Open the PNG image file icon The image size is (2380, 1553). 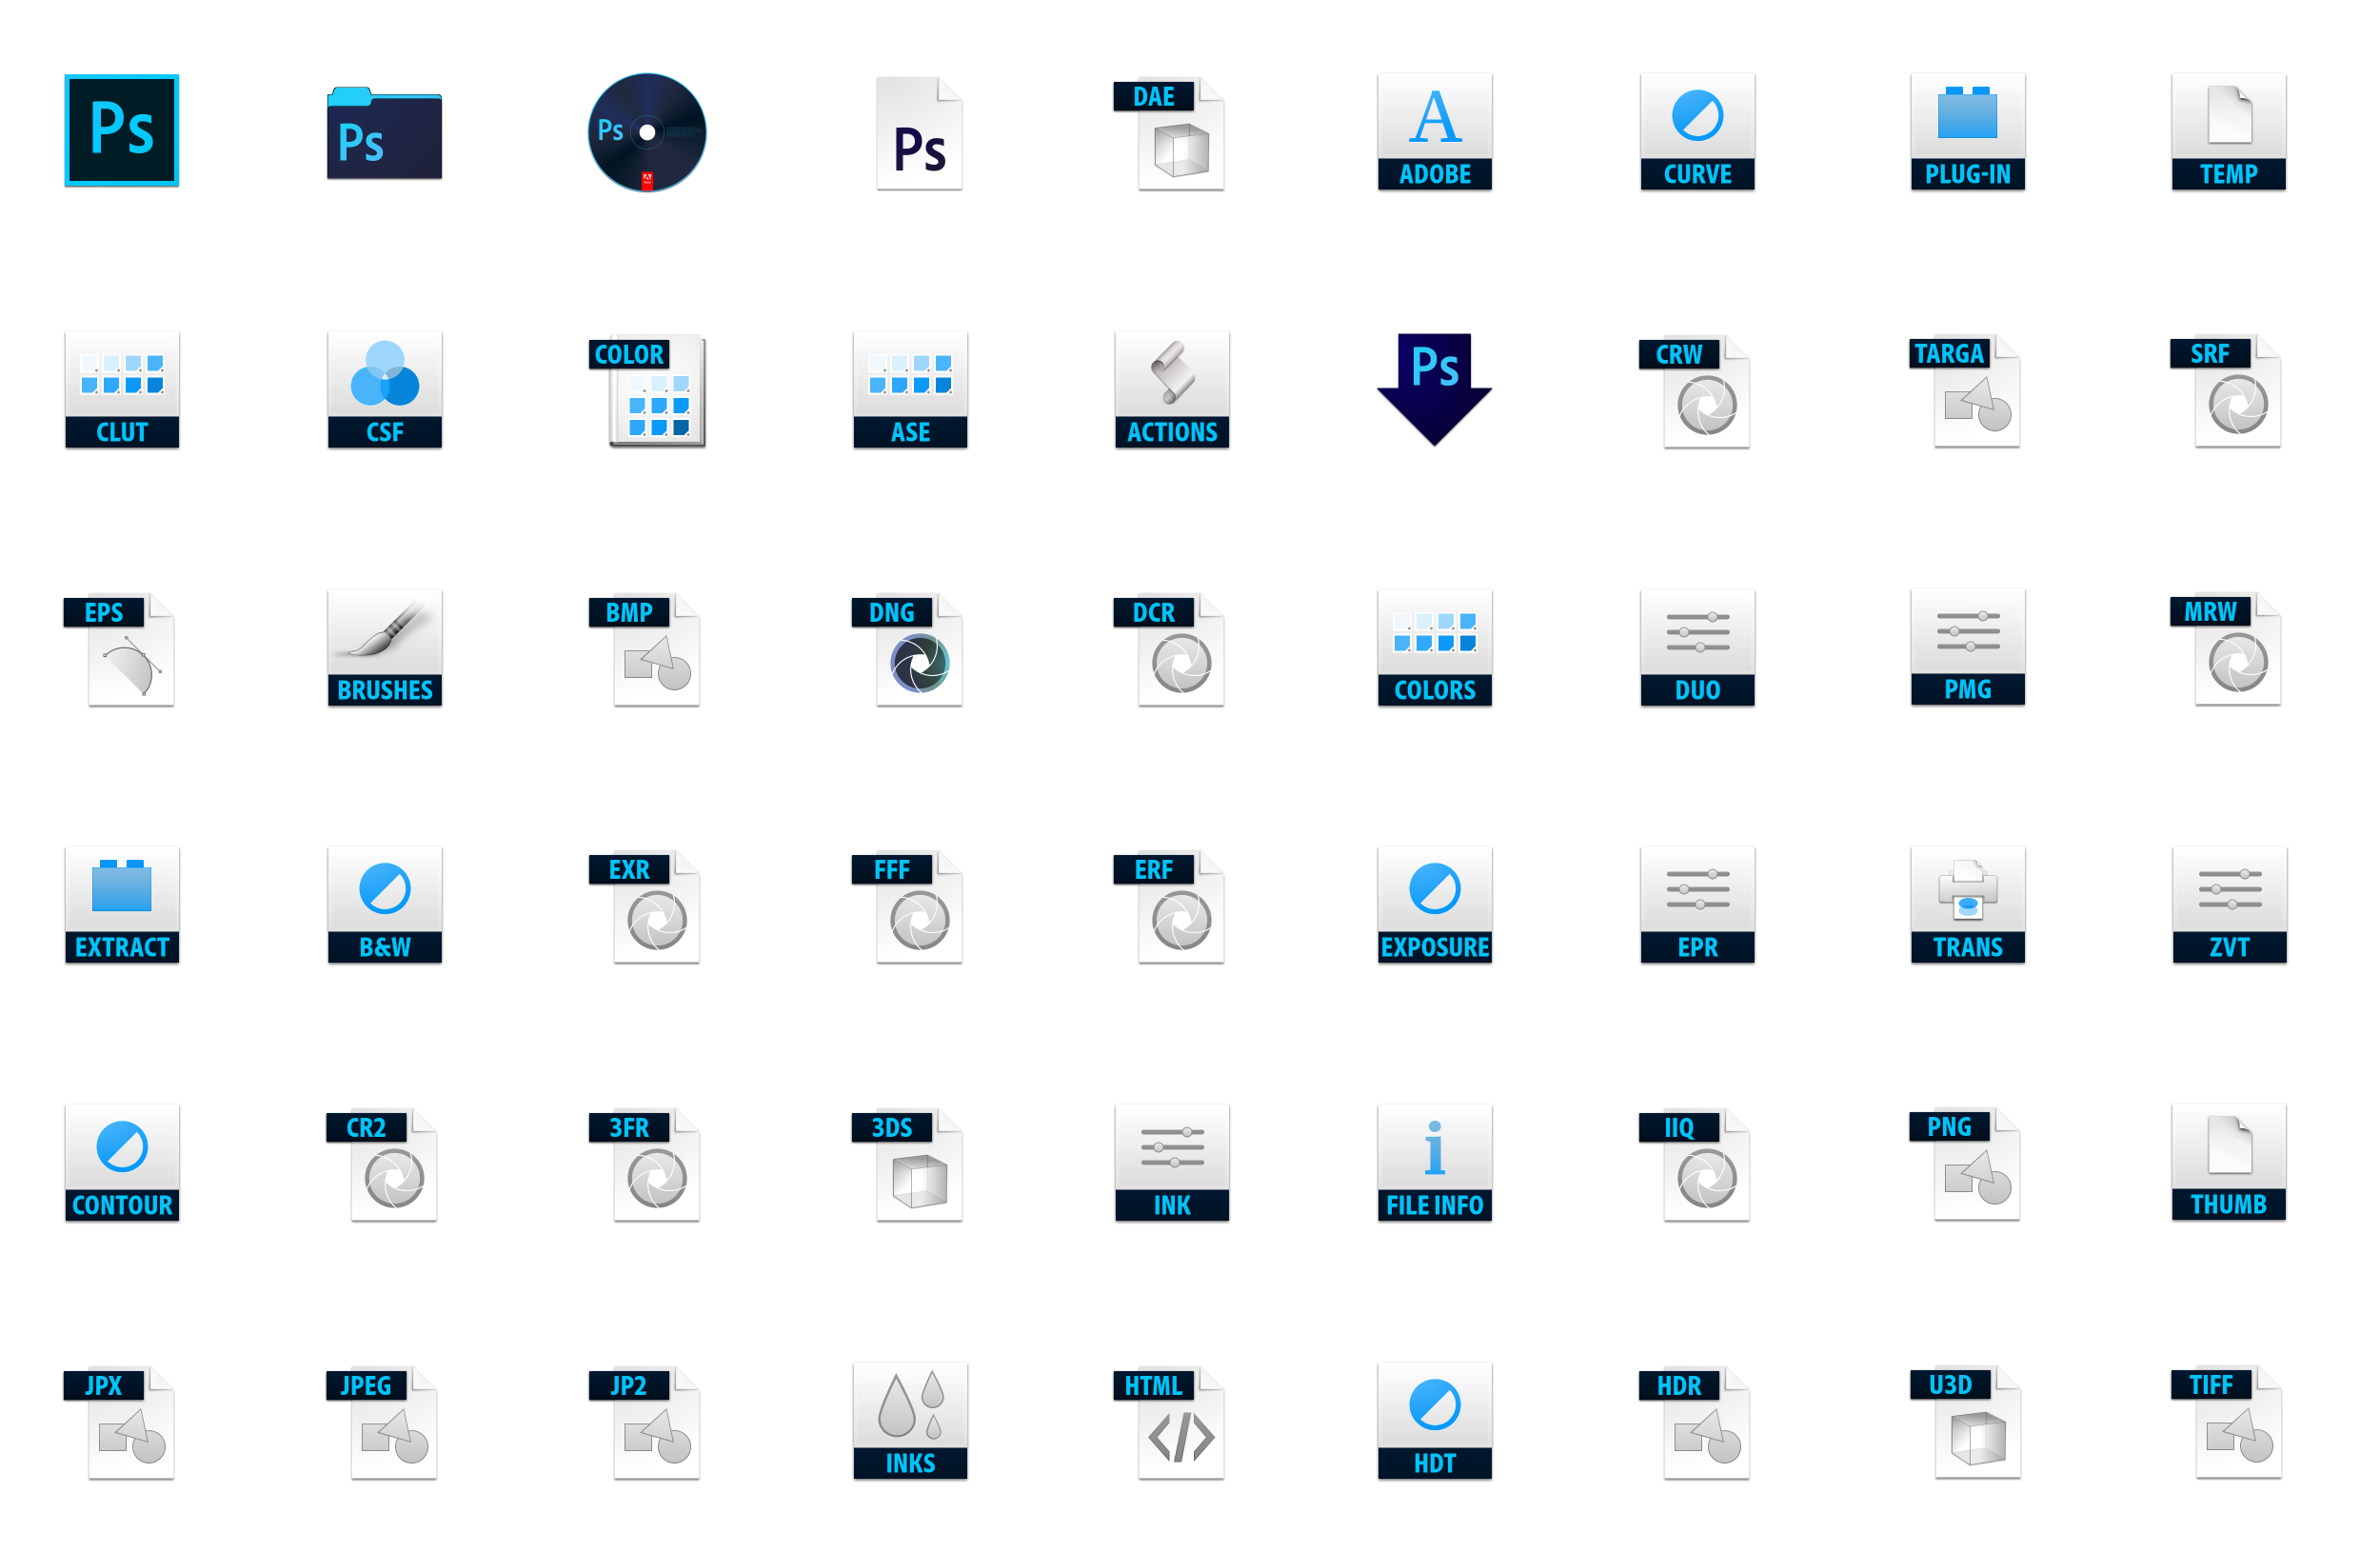point(1965,1164)
